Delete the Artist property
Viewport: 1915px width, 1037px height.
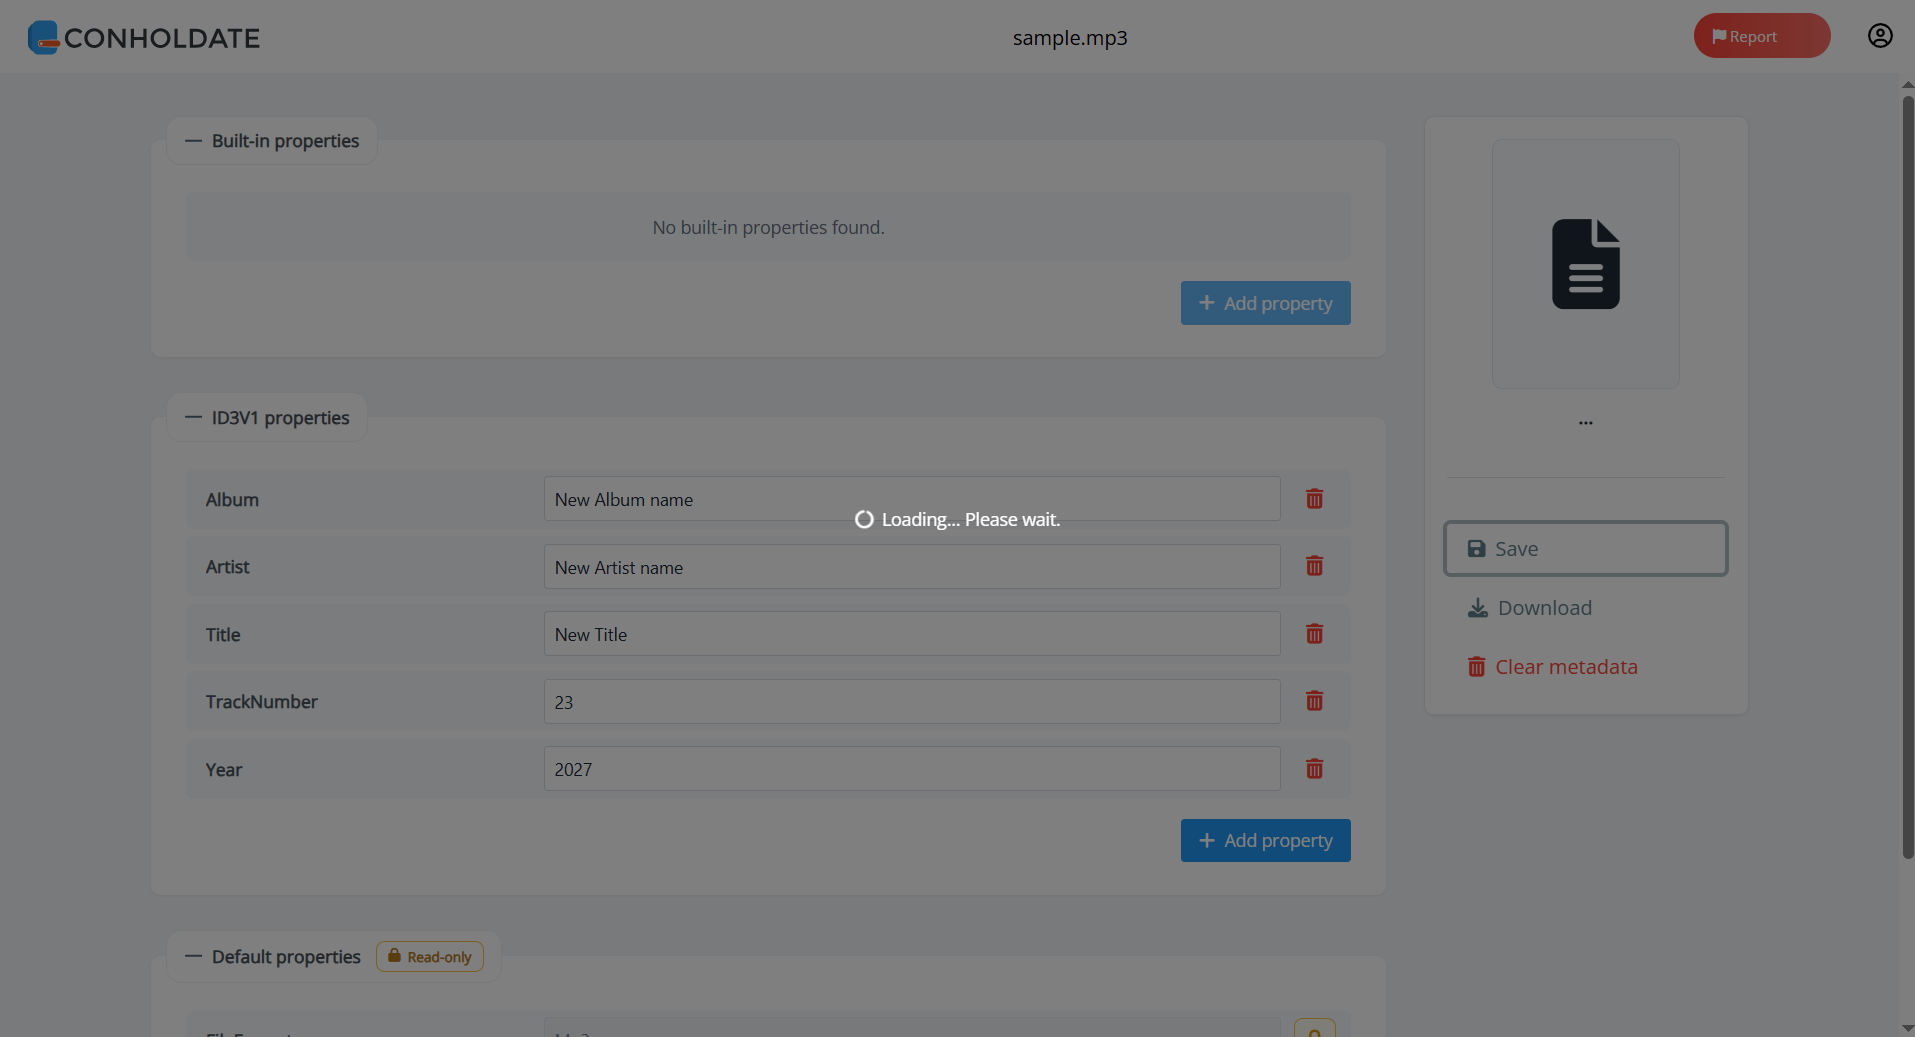click(x=1314, y=566)
